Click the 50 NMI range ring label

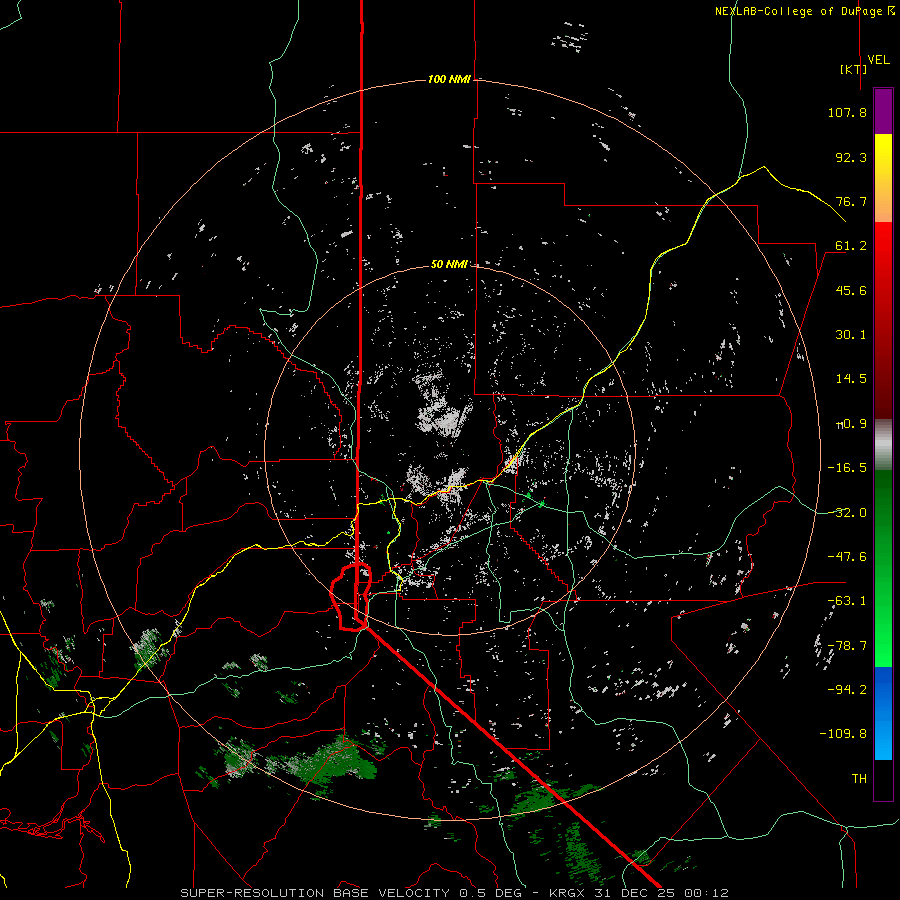449,265
